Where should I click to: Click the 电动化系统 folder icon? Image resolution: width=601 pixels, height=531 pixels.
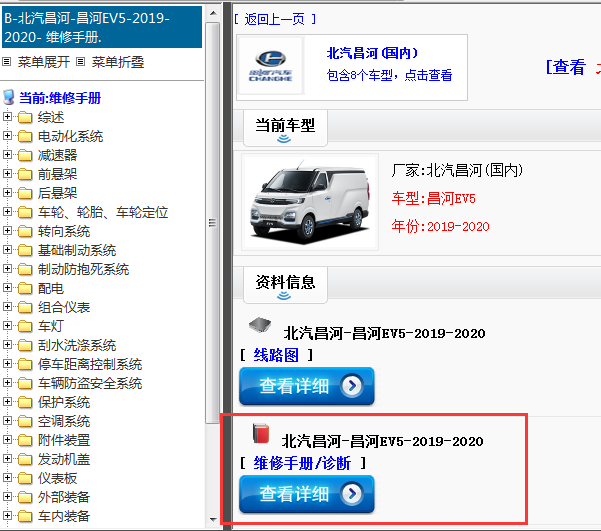(25, 136)
